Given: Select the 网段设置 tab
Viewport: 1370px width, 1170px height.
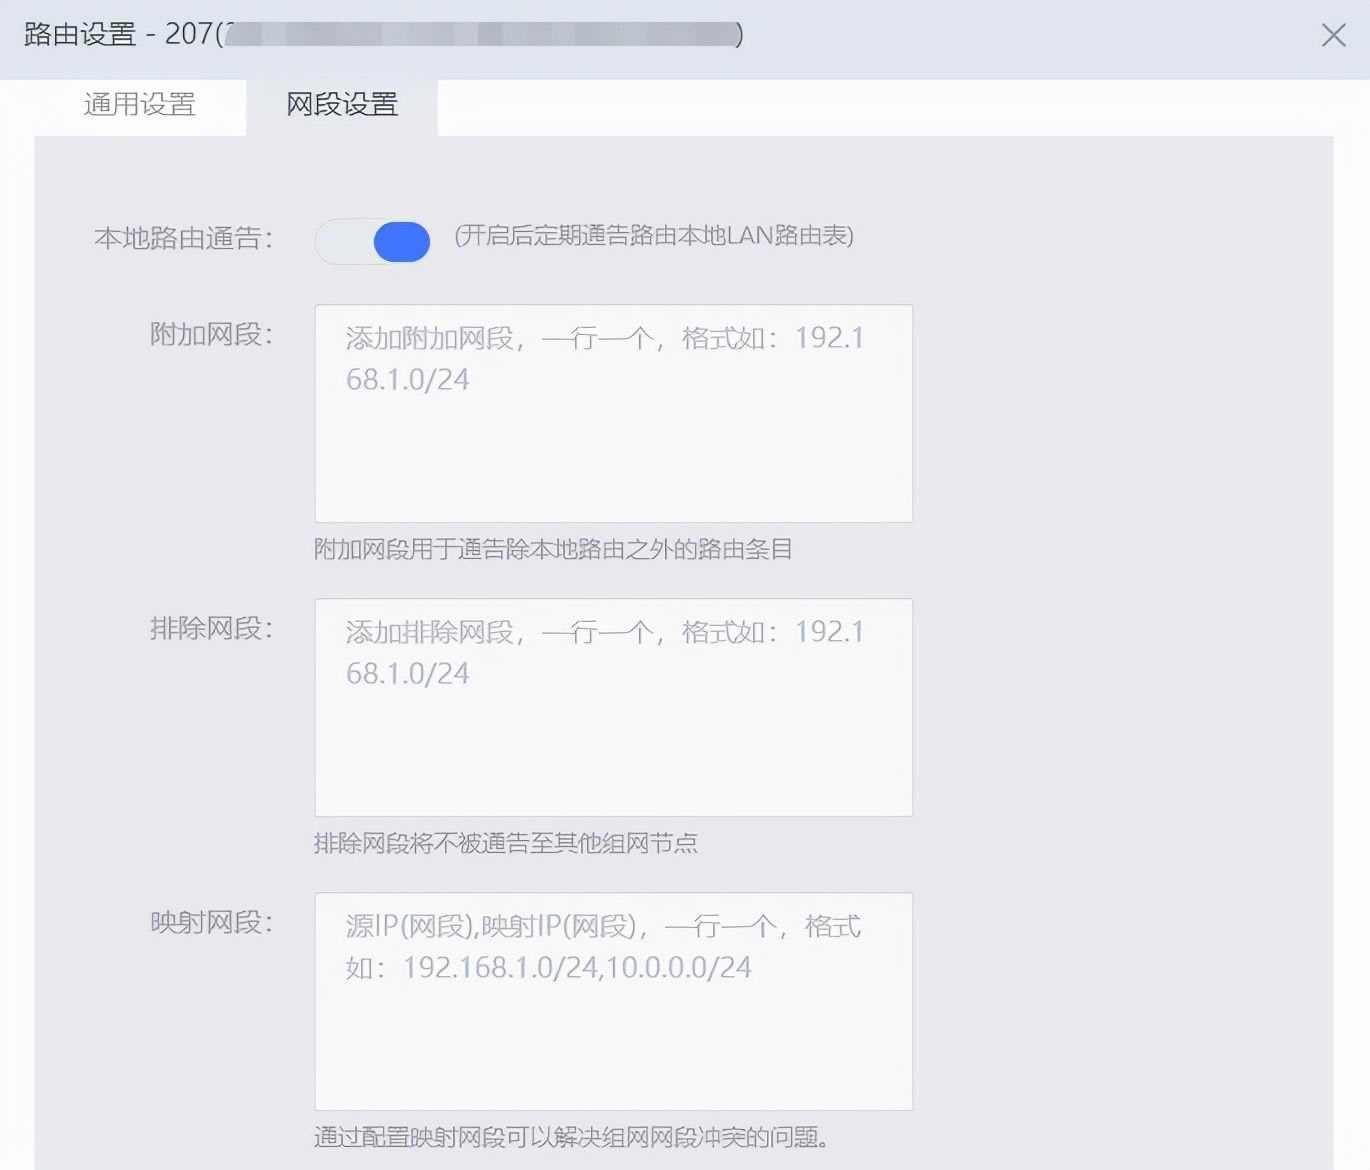Looking at the screenshot, I should tap(342, 104).
